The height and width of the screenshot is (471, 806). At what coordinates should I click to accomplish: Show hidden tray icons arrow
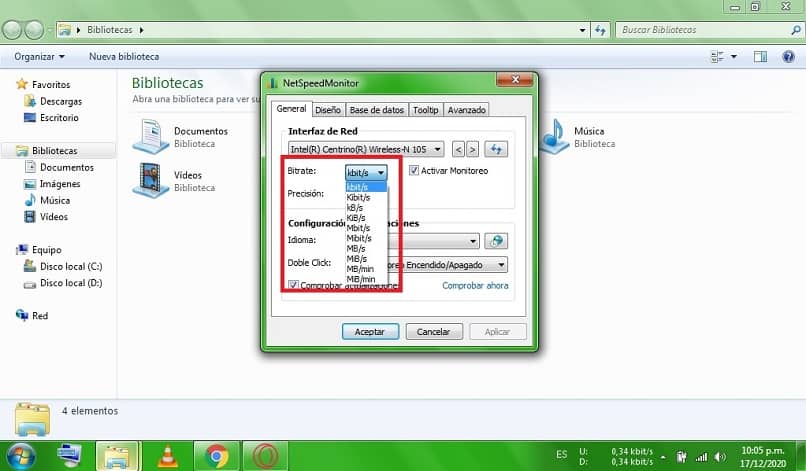[x=663, y=457]
